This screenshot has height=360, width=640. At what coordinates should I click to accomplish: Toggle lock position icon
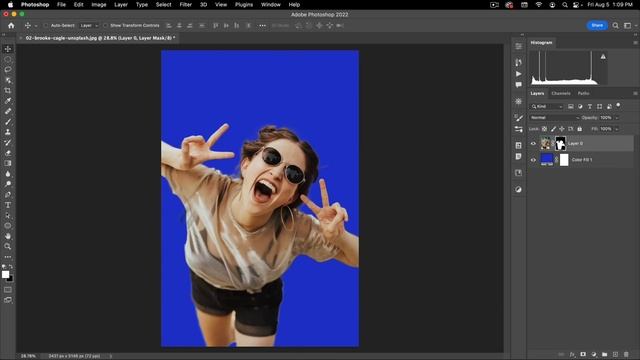click(562, 129)
